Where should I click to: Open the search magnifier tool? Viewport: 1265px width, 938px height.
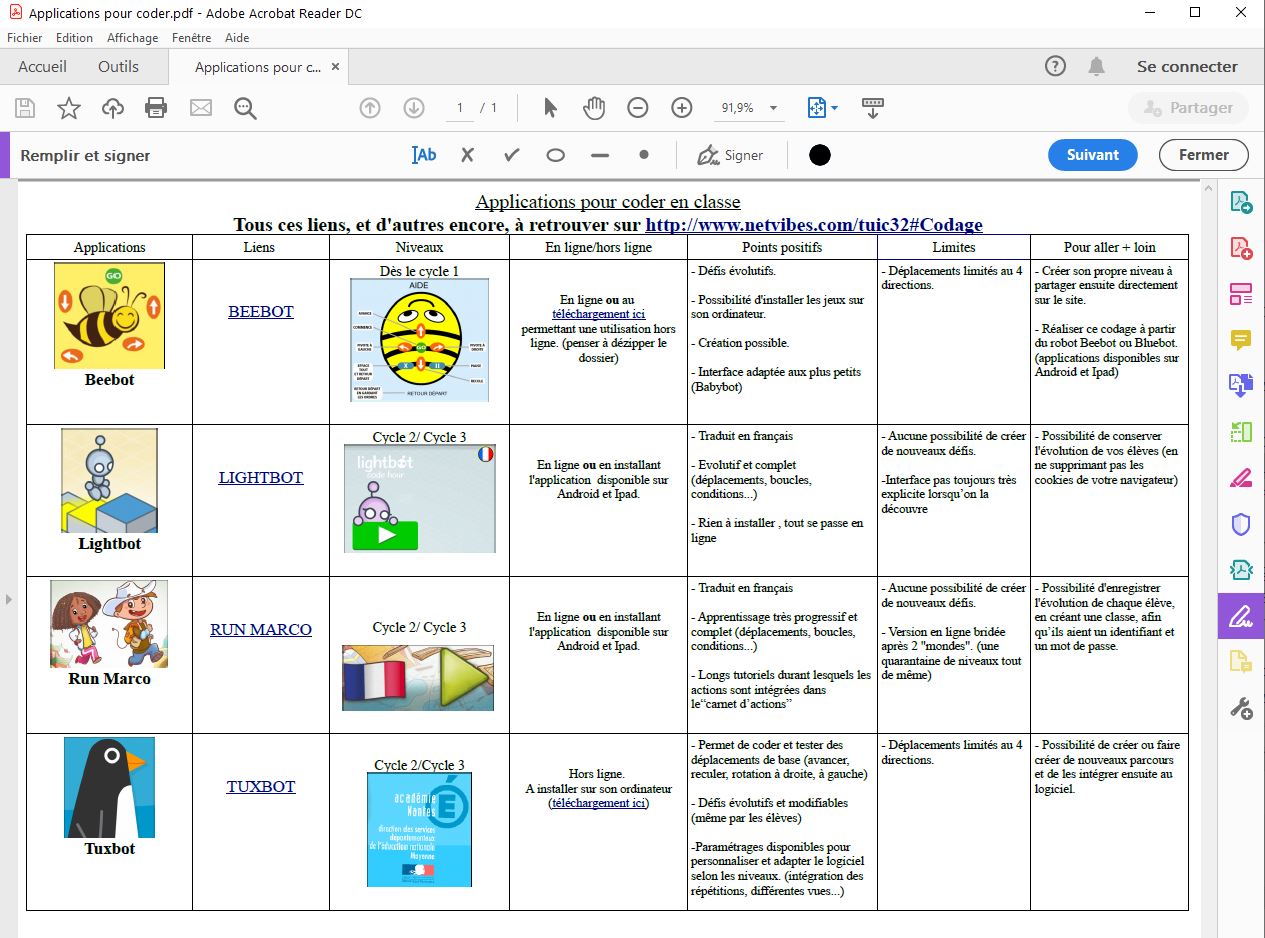pyautogui.click(x=245, y=108)
